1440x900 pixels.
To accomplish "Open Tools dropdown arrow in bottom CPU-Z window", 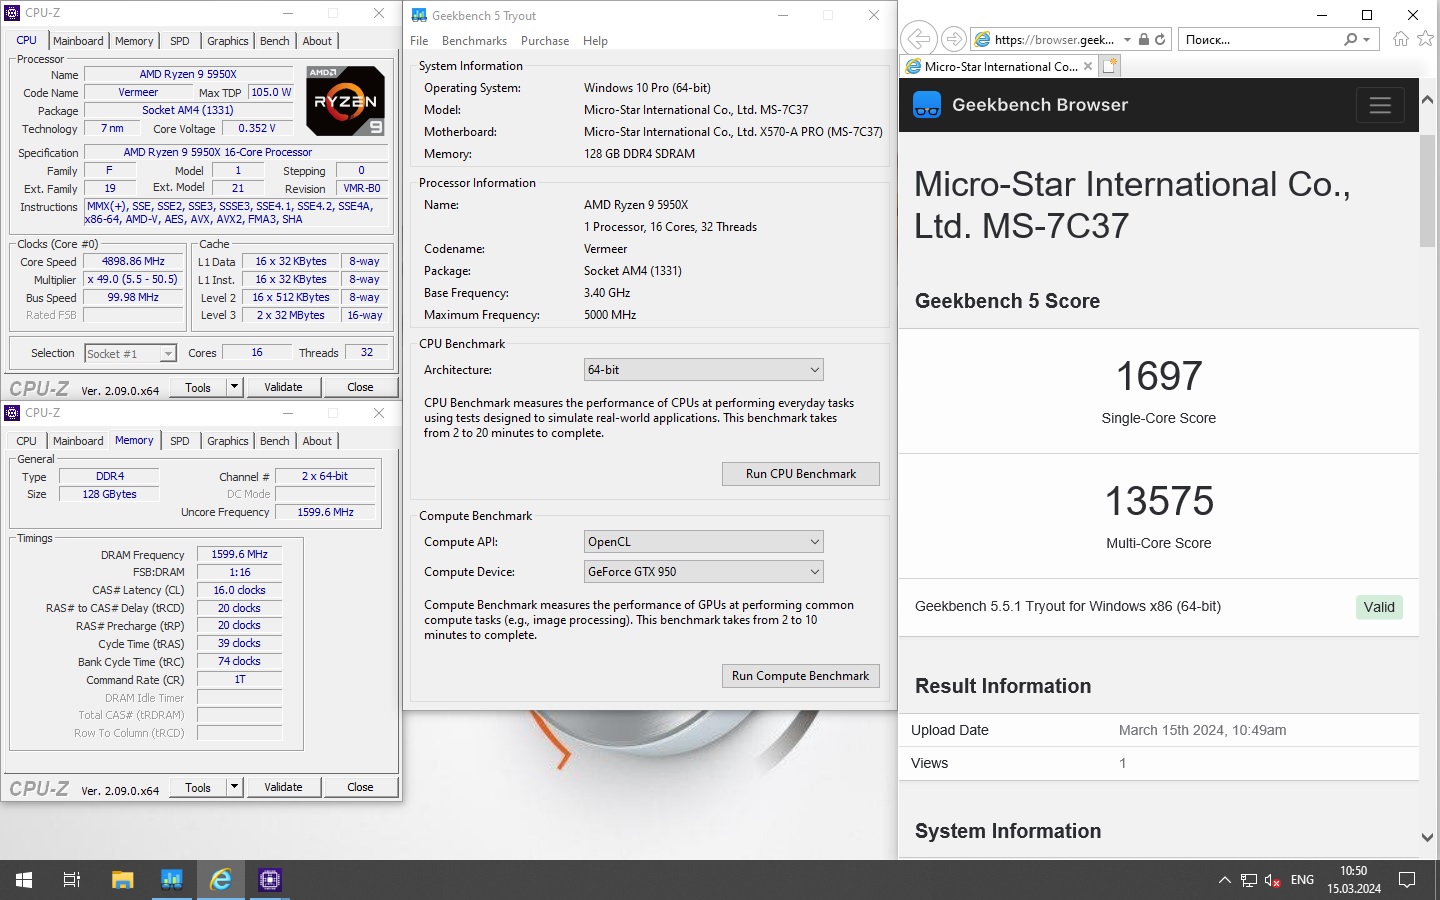I will click(234, 787).
